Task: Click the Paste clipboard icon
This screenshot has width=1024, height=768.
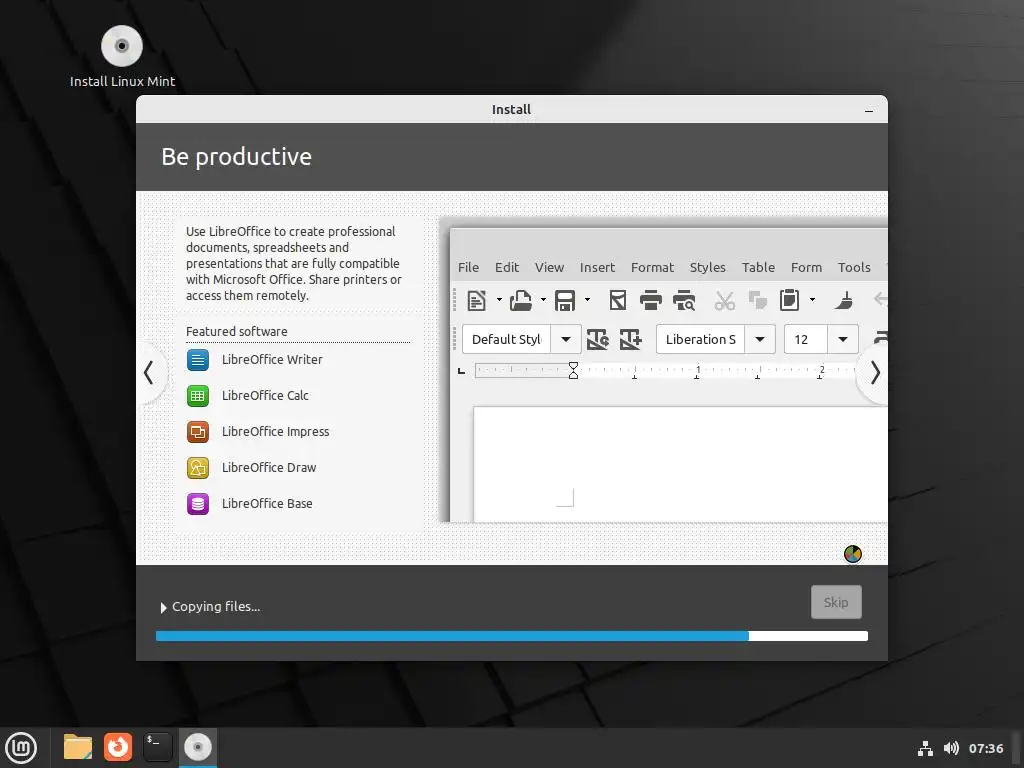Action: (790, 300)
